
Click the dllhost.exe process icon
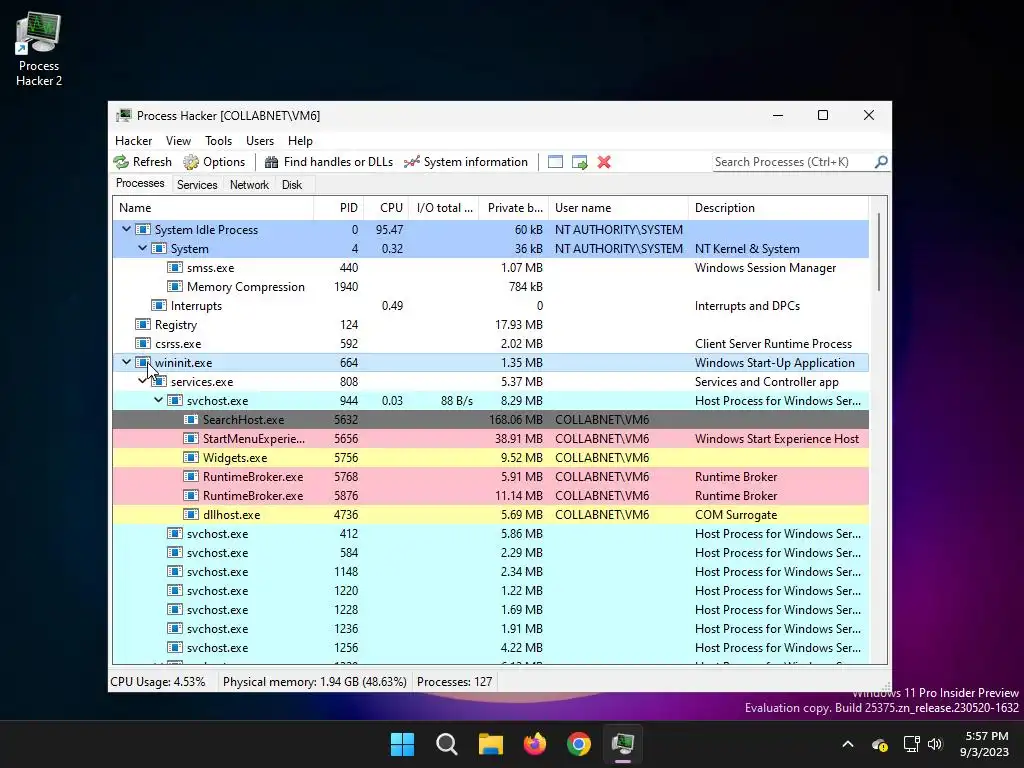tap(191, 515)
